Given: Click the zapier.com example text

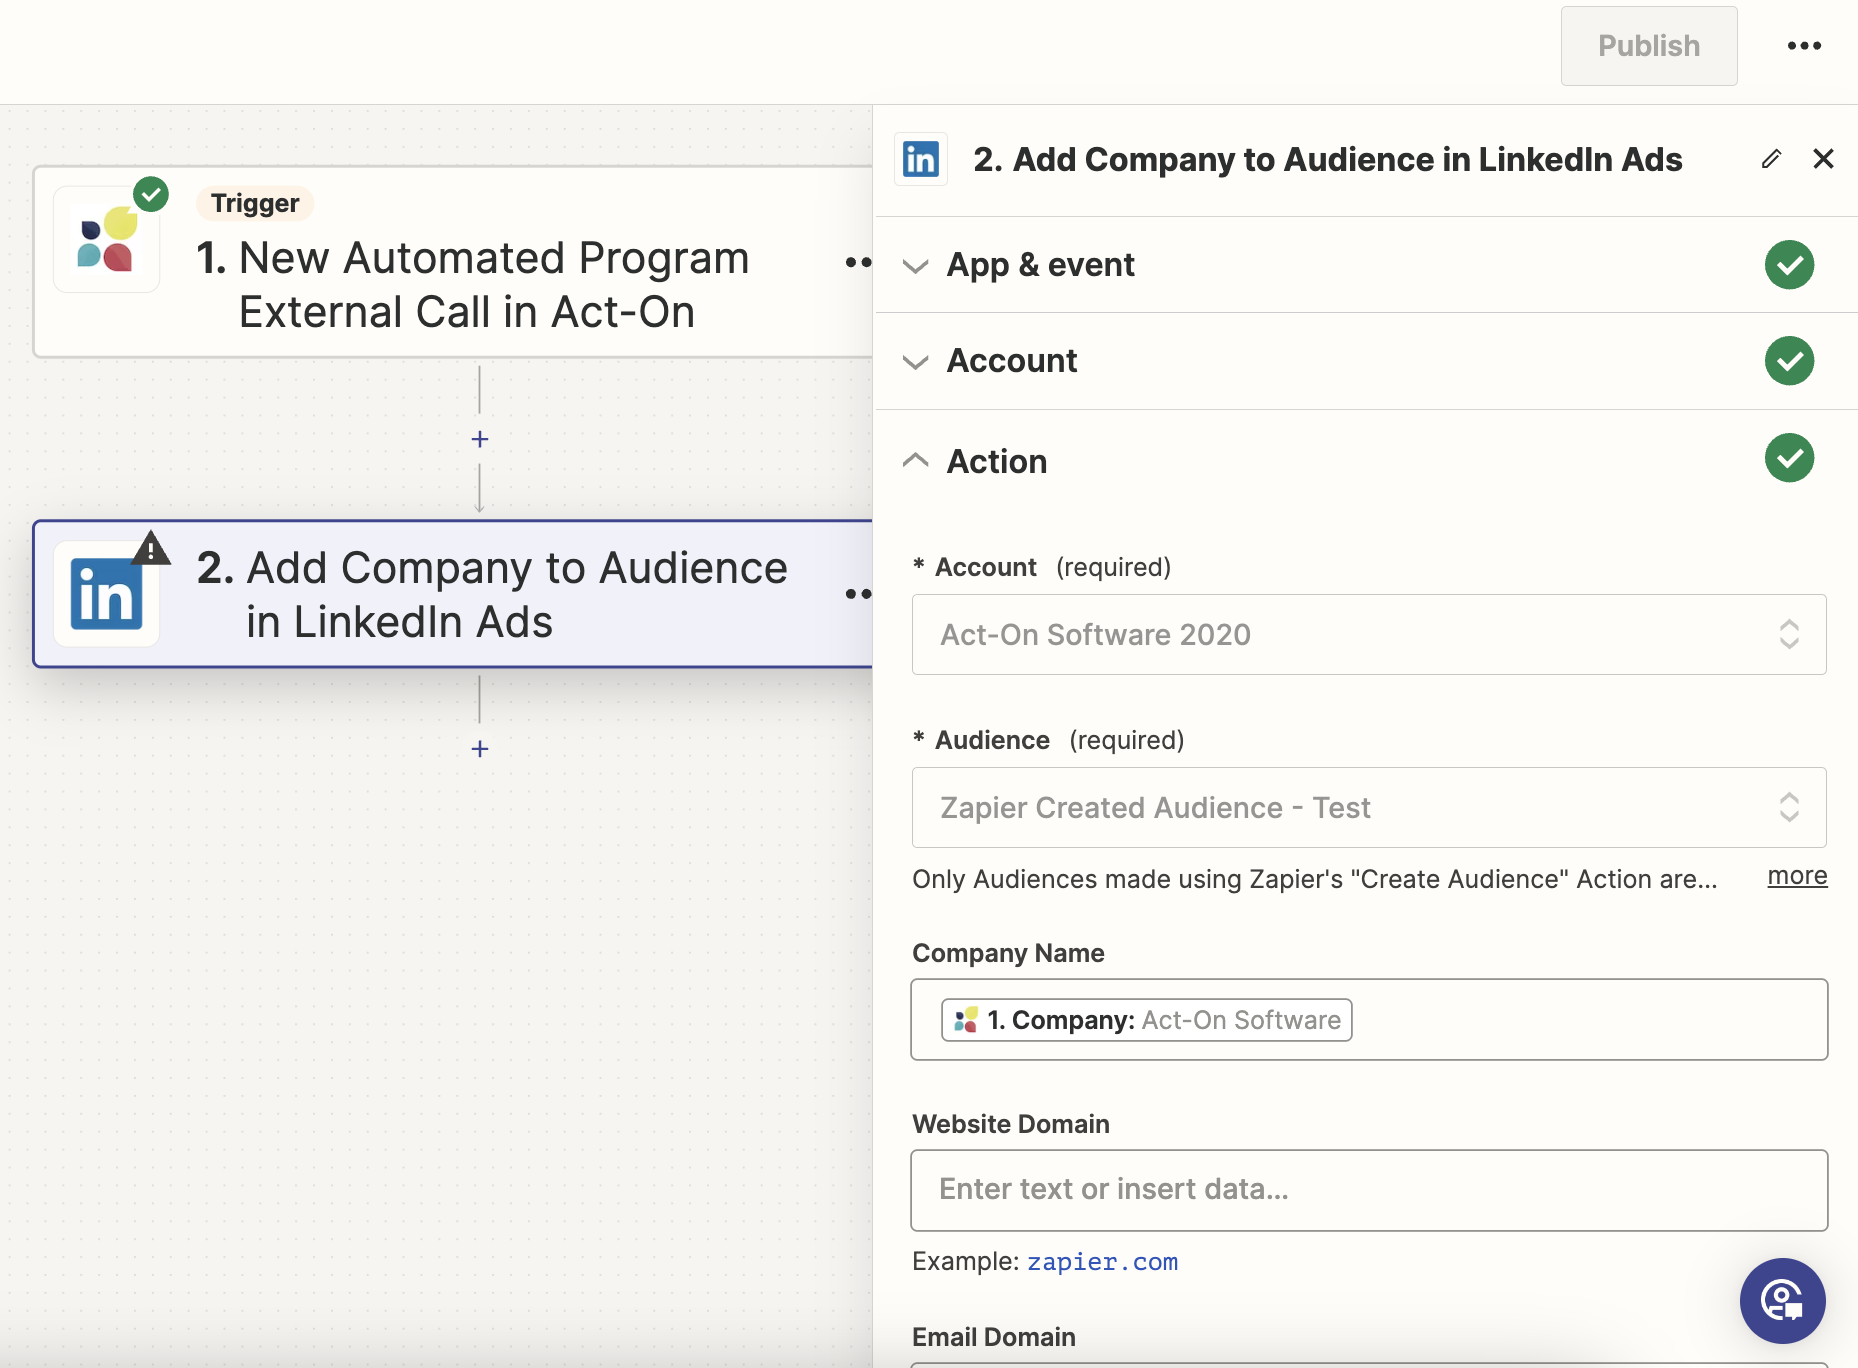Looking at the screenshot, I should point(1103,1262).
